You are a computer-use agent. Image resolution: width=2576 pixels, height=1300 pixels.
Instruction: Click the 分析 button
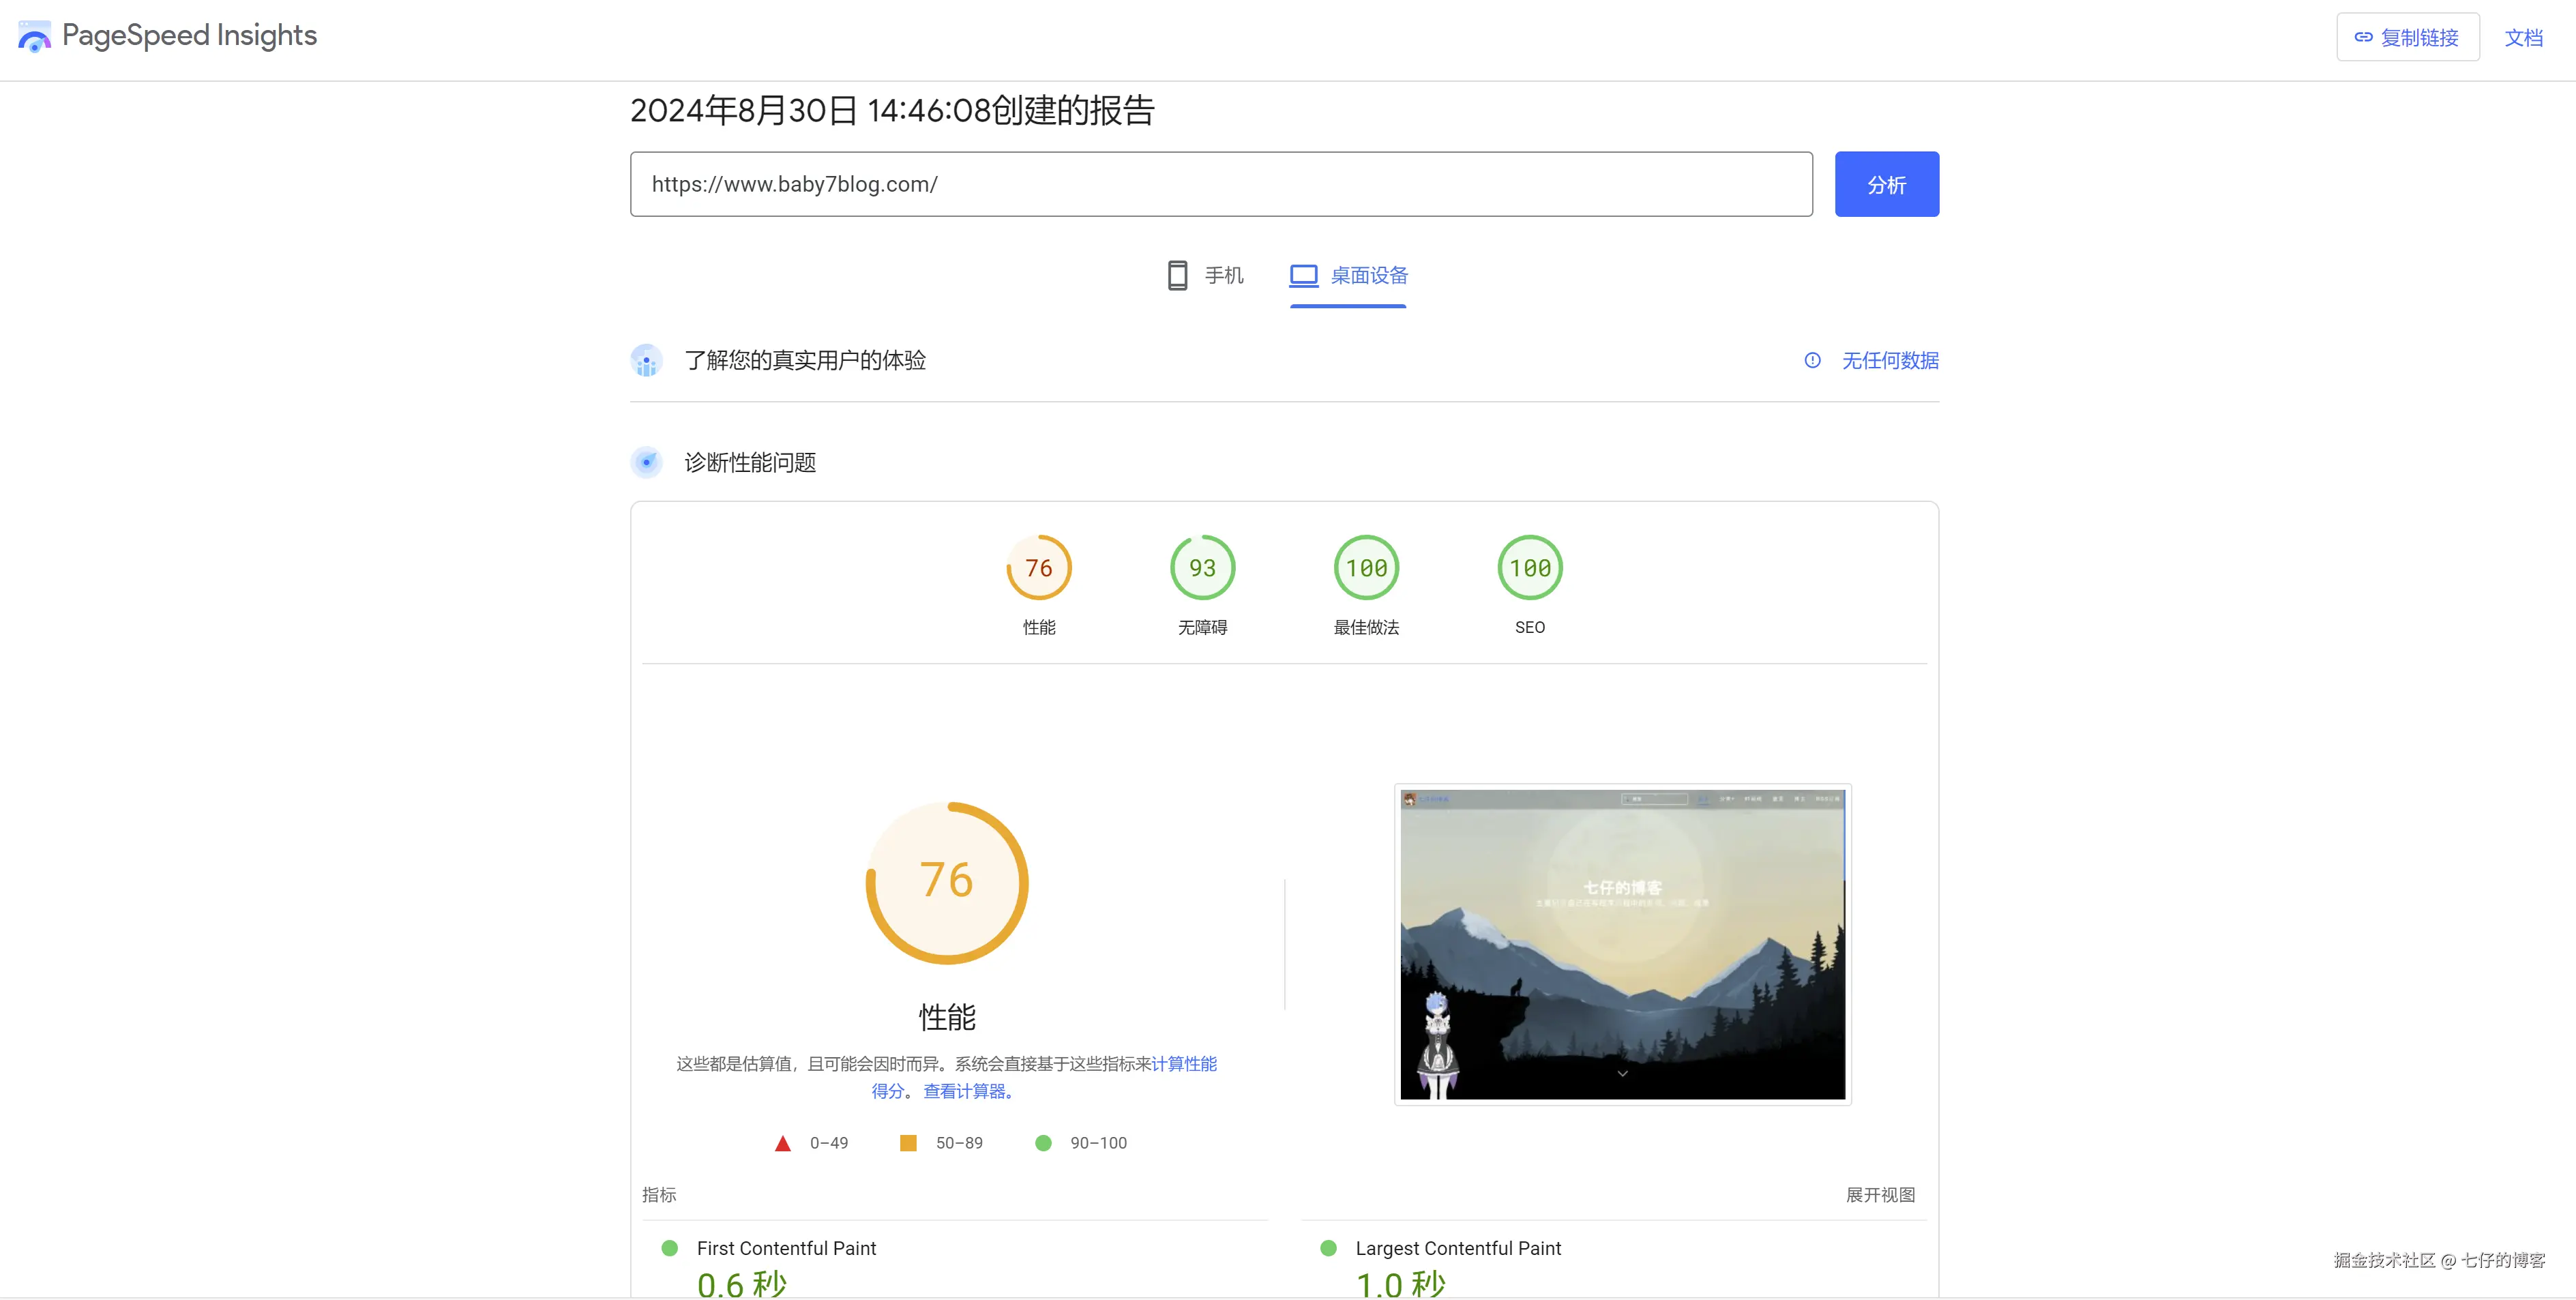(x=1886, y=184)
